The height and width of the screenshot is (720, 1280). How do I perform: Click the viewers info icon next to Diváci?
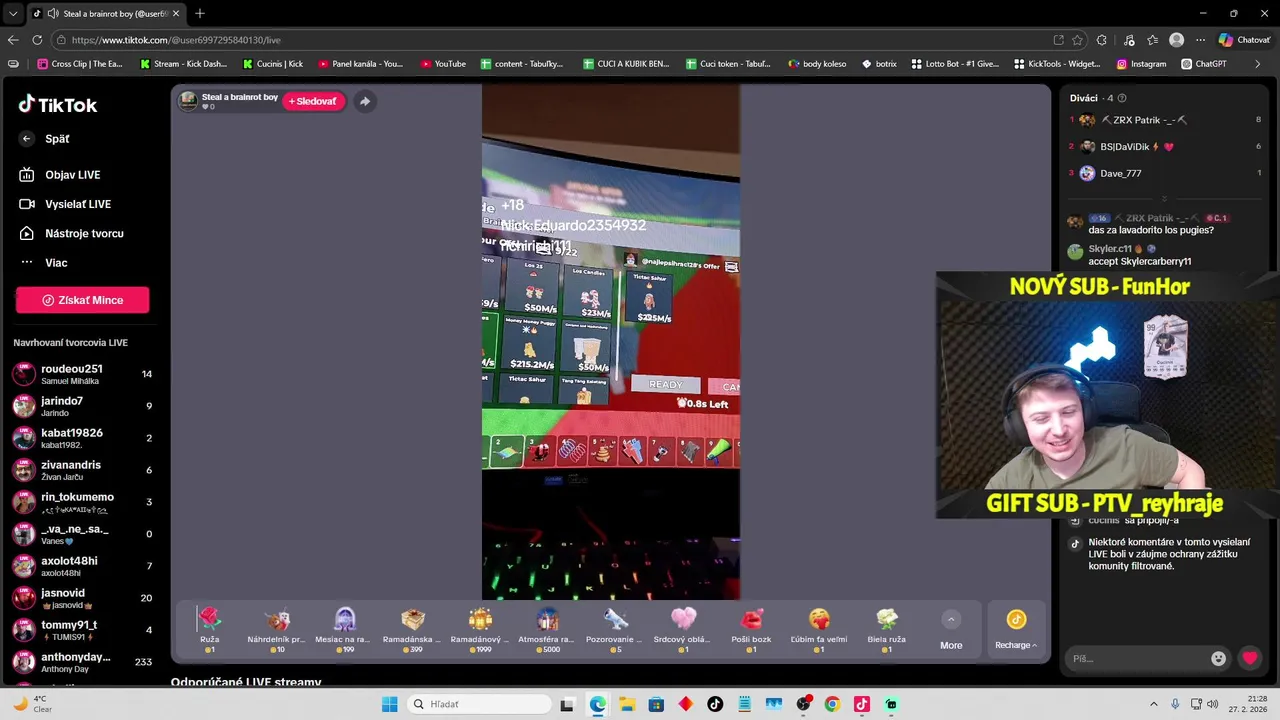pos(1122,98)
